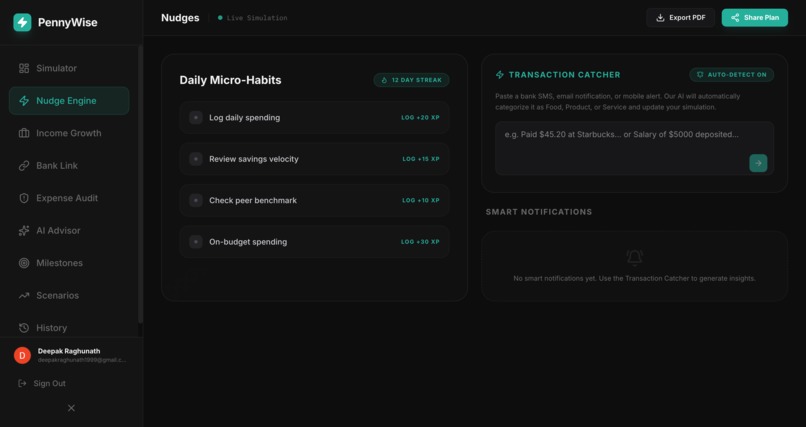View History in the sidebar
Image resolution: width=806 pixels, height=427 pixels.
pyautogui.click(x=69, y=328)
